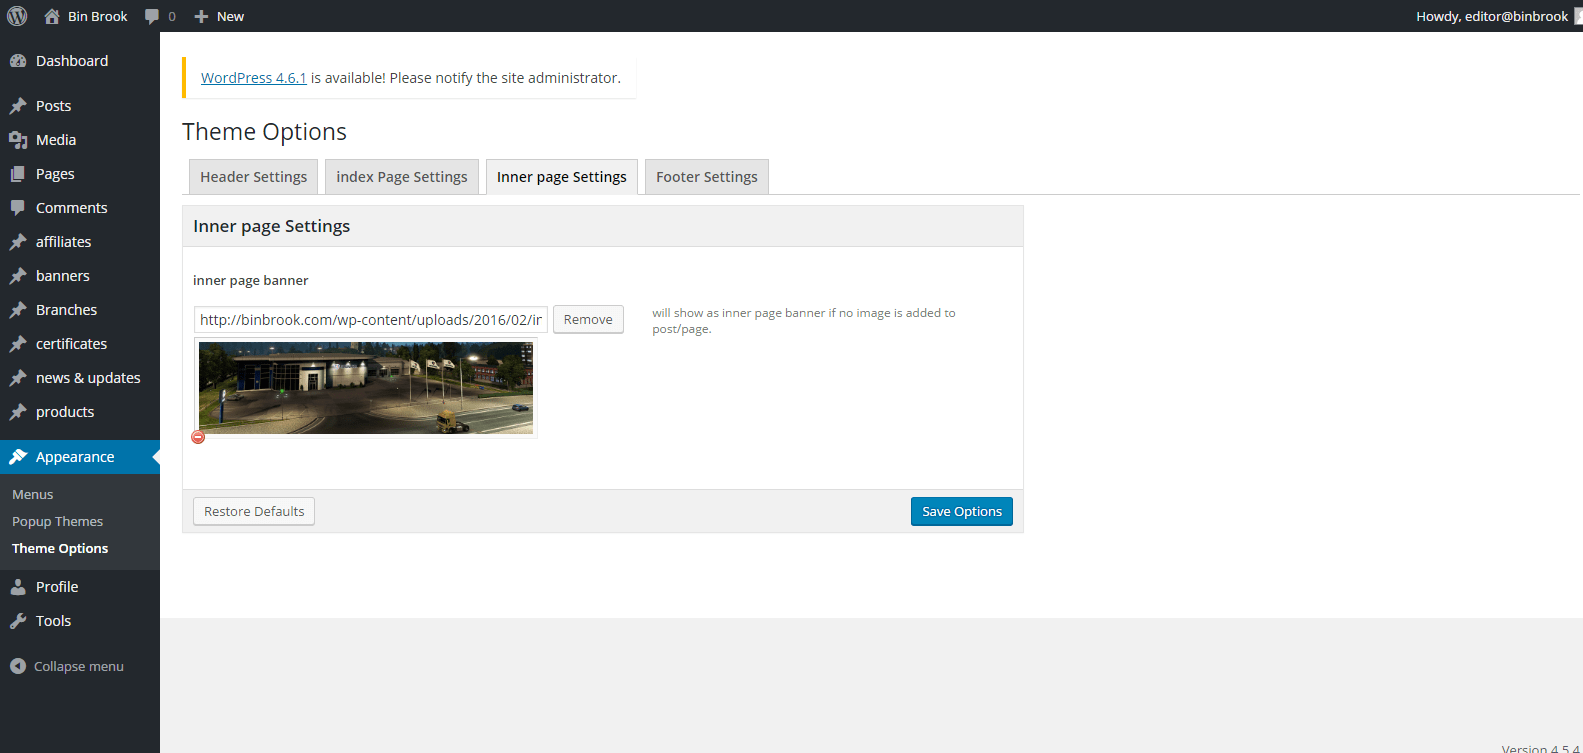Click the Media icon in sidebar
The width and height of the screenshot is (1583, 753).
pyautogui.click(x=18, y=140)
